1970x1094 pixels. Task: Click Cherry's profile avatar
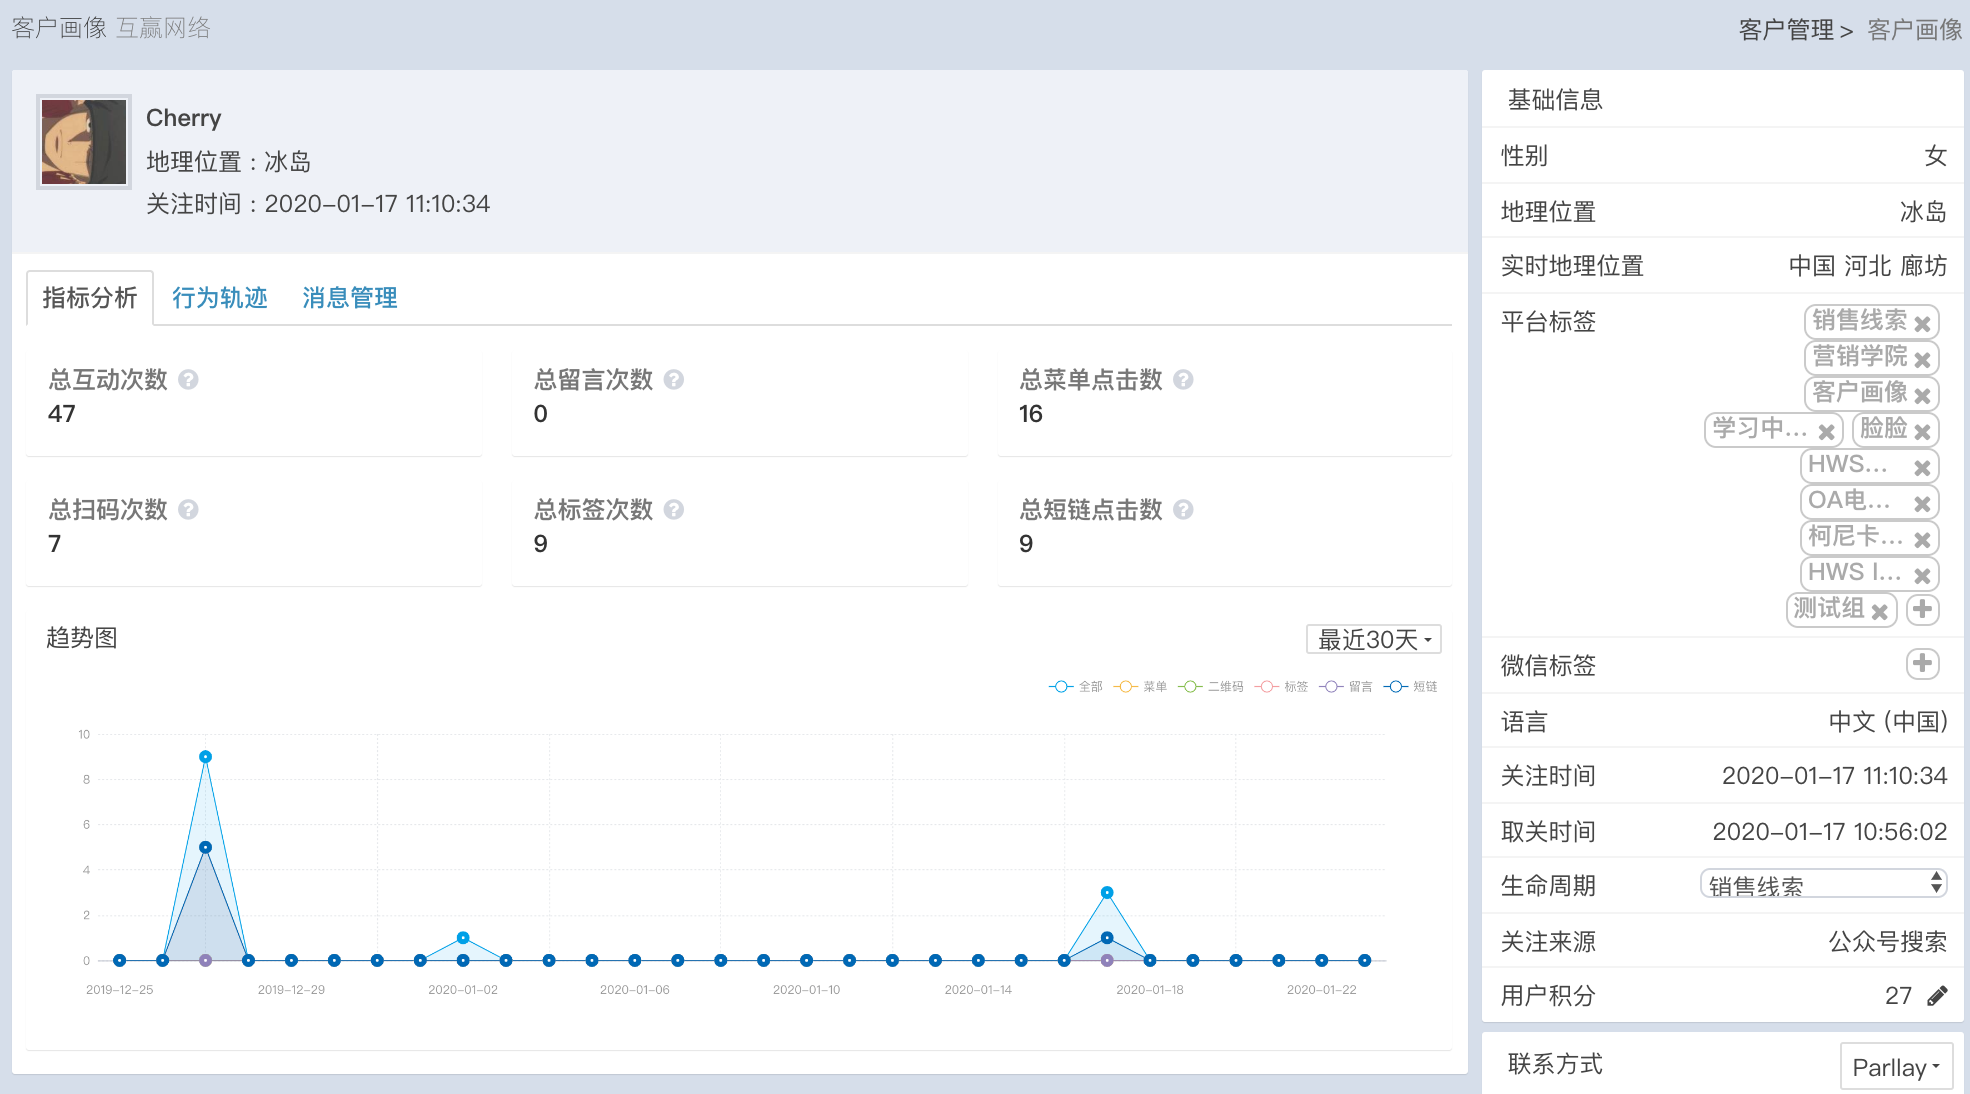click(84, 142)
